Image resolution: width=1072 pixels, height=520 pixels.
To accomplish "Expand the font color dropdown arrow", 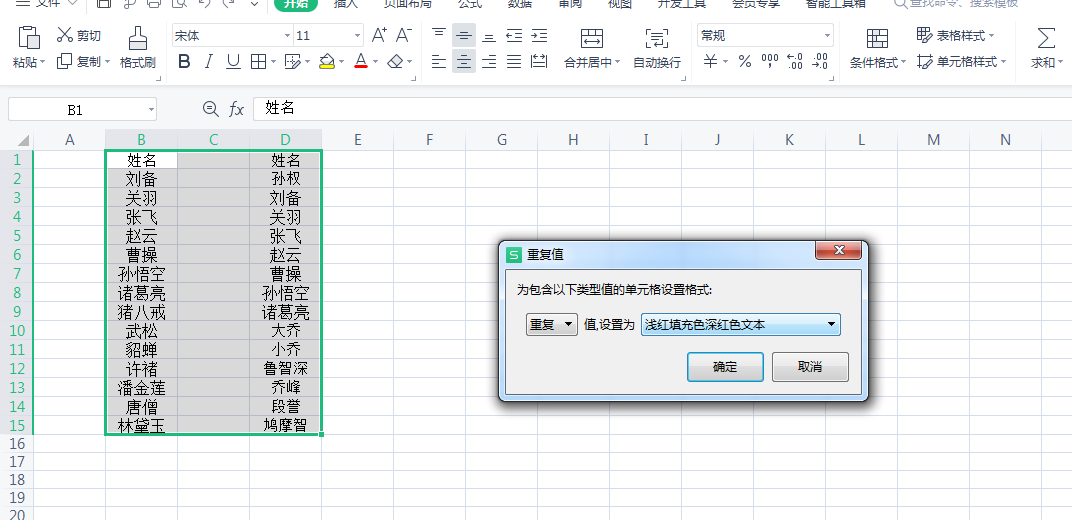I will (x=375, y=63).
